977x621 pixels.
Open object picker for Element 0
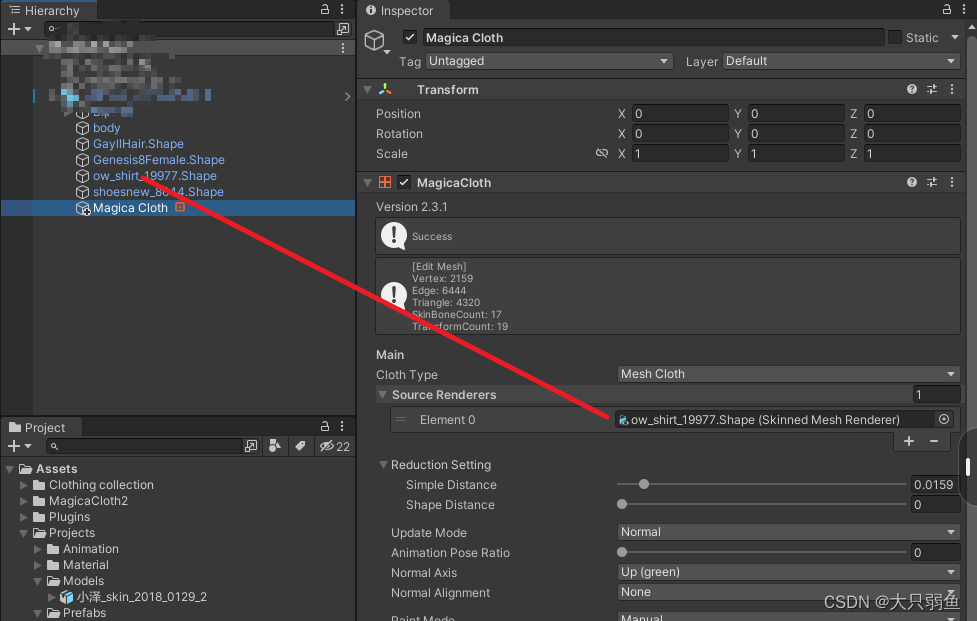944,420
